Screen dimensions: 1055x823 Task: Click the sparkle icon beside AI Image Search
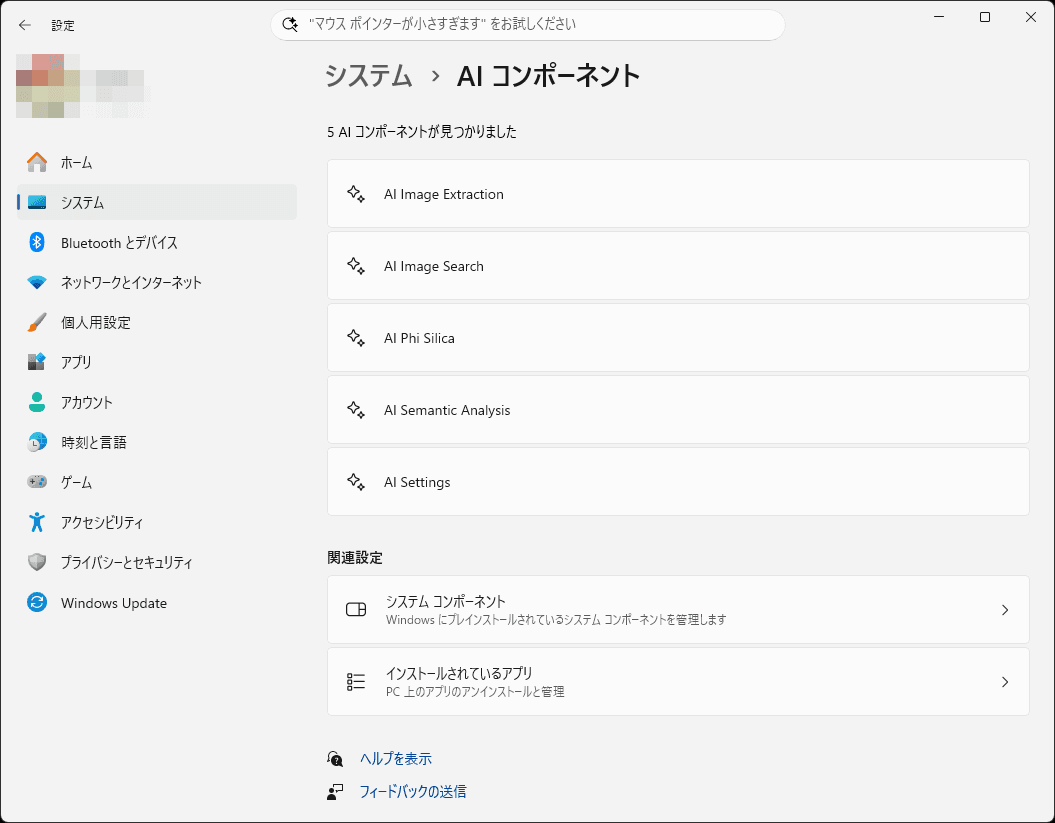[356, 266]
